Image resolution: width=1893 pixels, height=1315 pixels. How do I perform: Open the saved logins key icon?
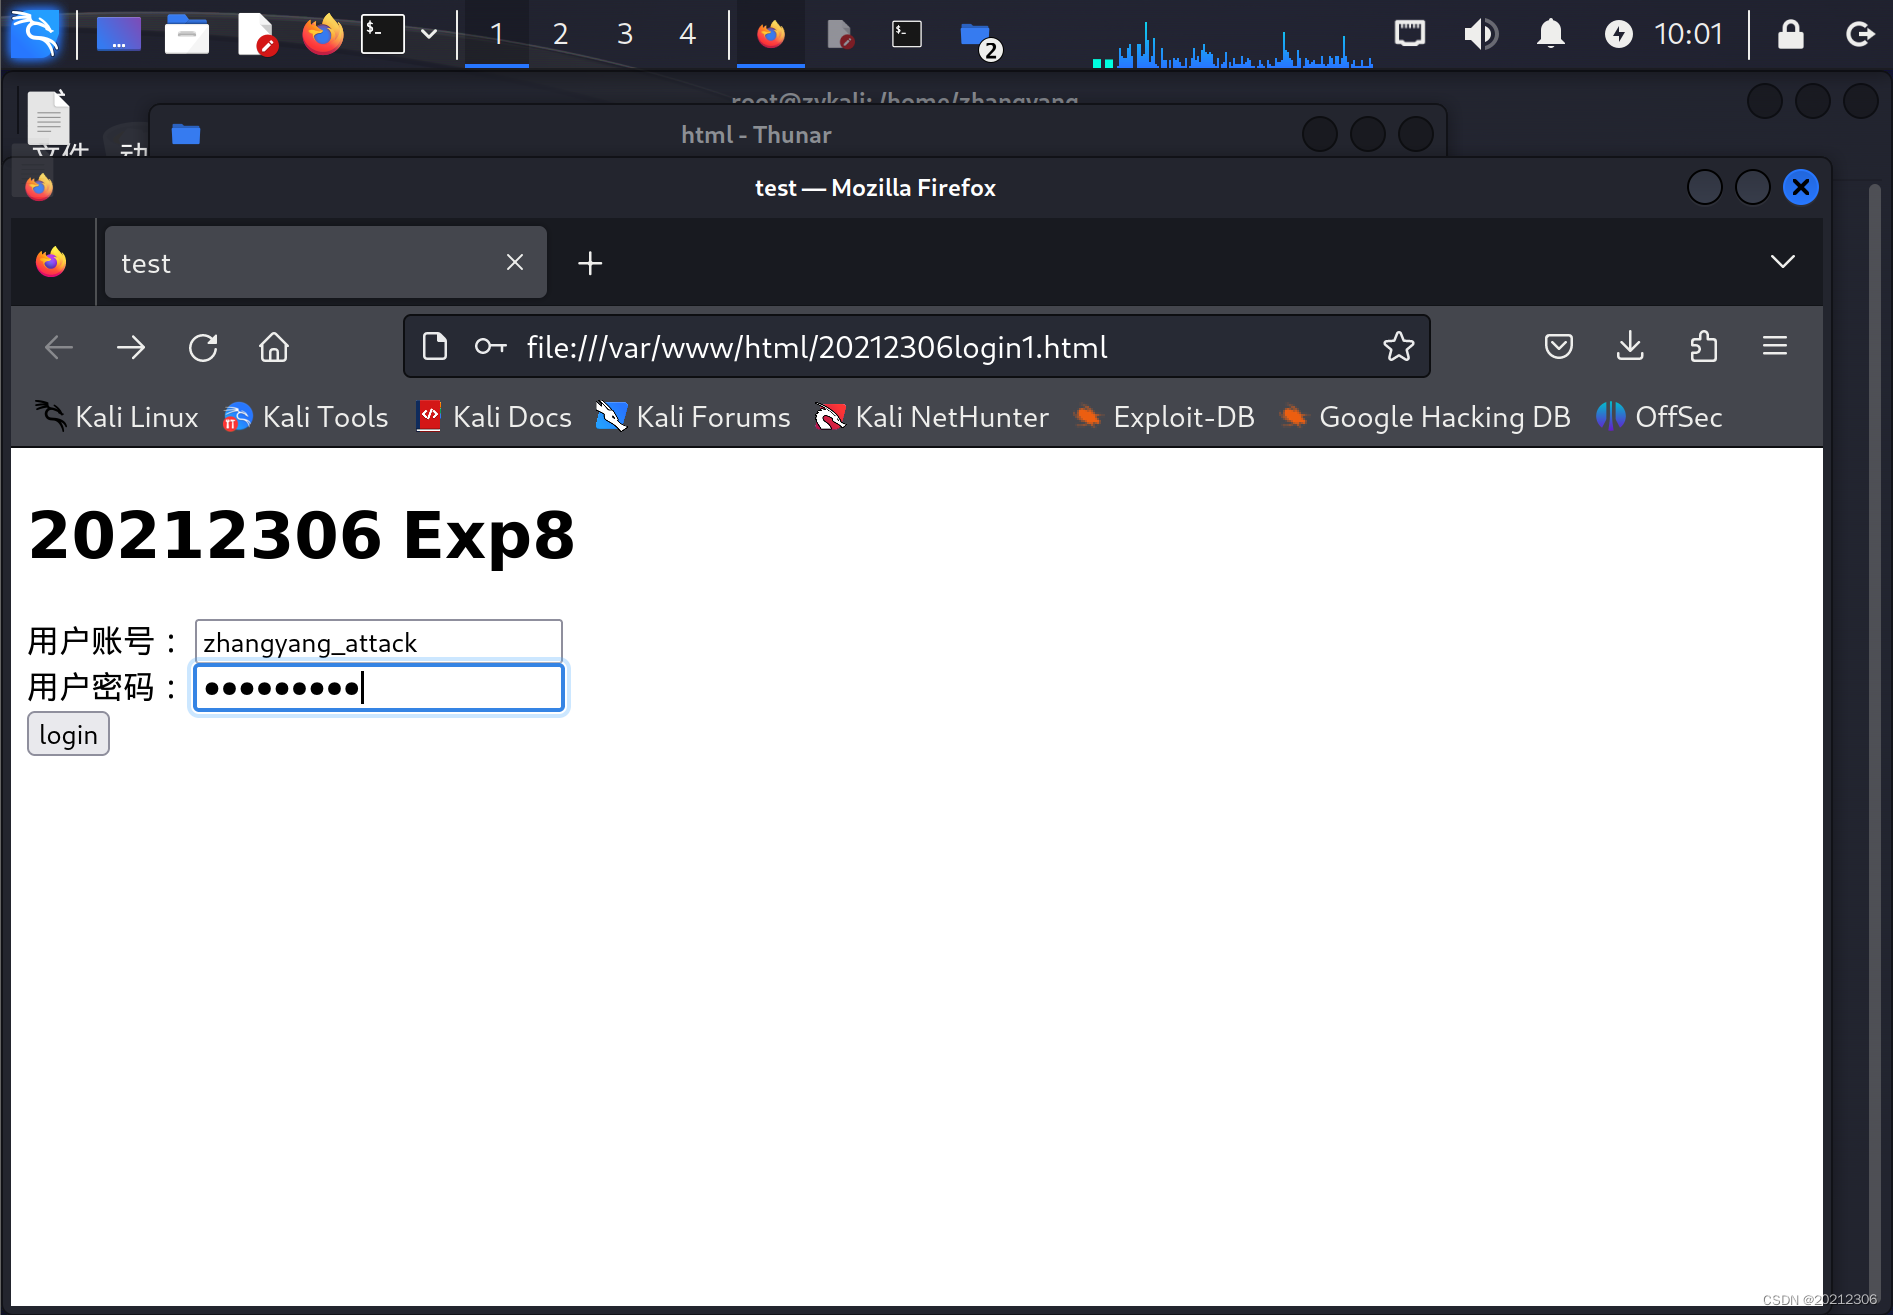click(x=490, y=346)
